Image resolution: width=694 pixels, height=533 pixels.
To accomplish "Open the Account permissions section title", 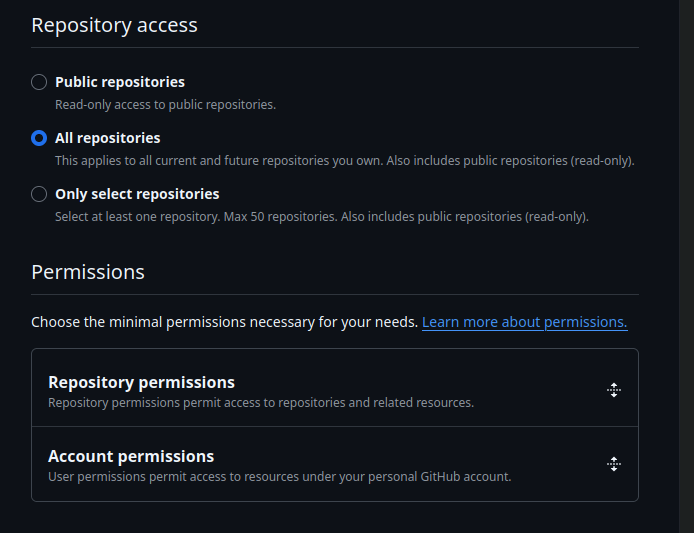I will pyautogui.click(x=131, y=456).
